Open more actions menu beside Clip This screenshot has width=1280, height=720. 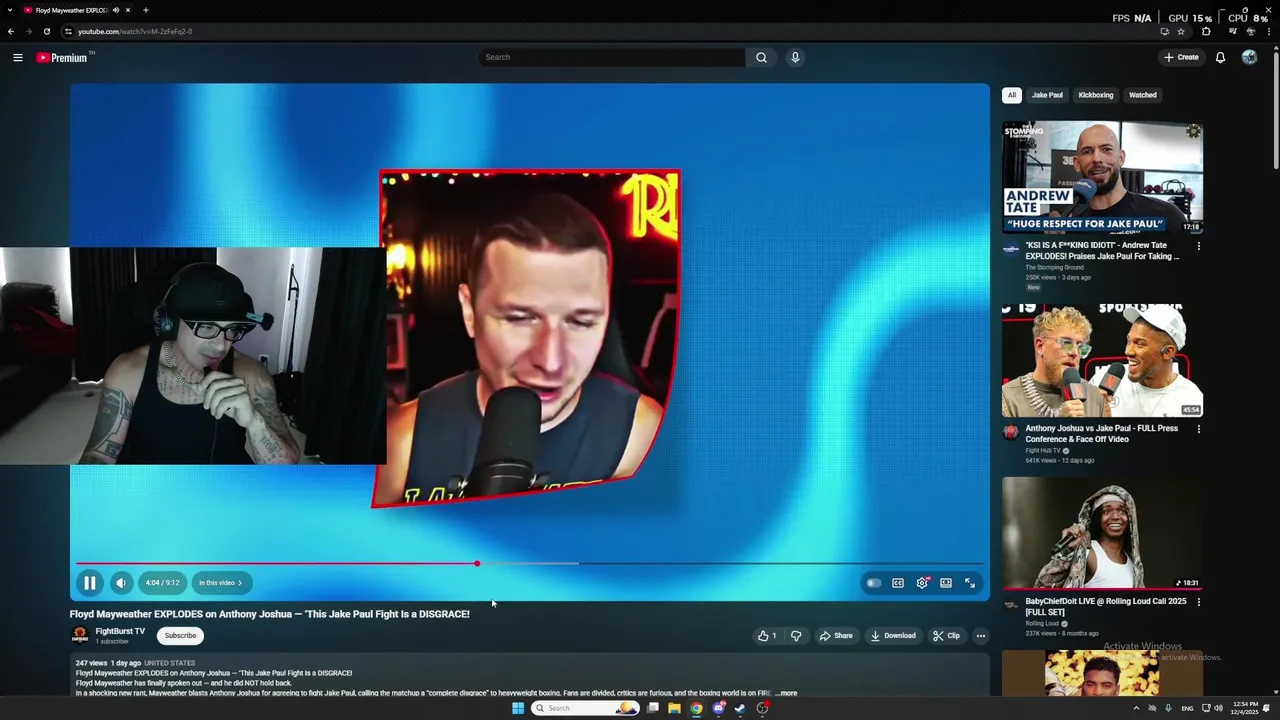pyautogui.click(x=980, y=636)
